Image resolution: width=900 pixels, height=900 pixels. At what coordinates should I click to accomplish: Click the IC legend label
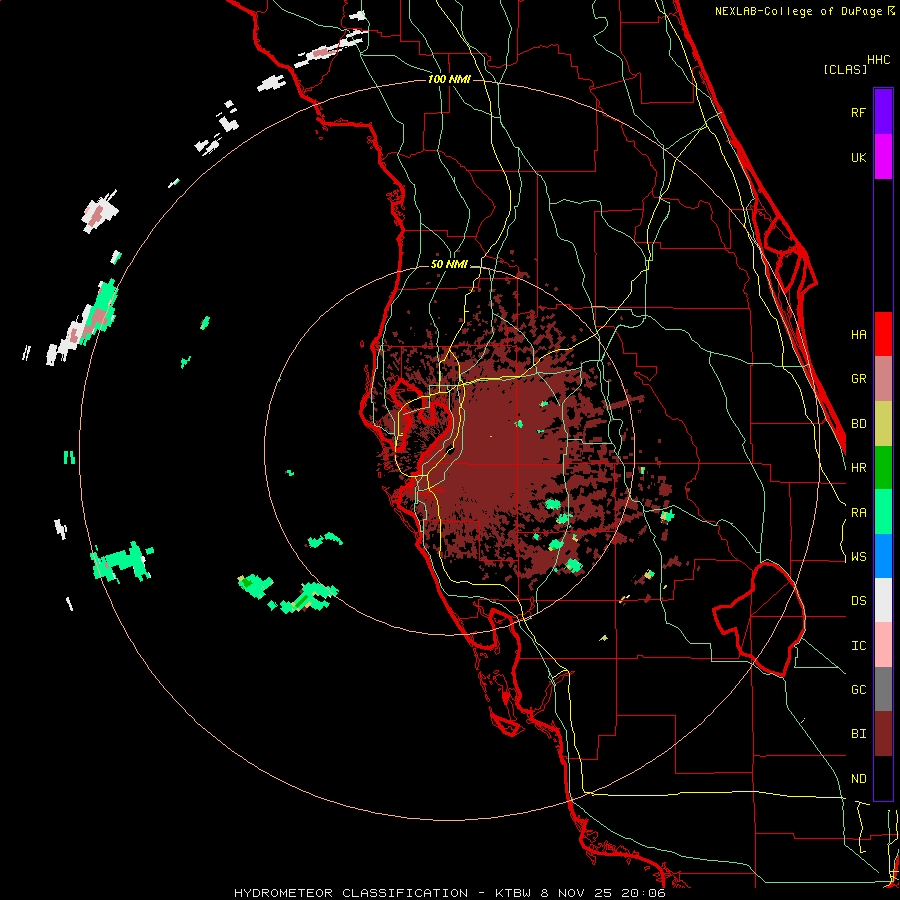click(858, 646)
